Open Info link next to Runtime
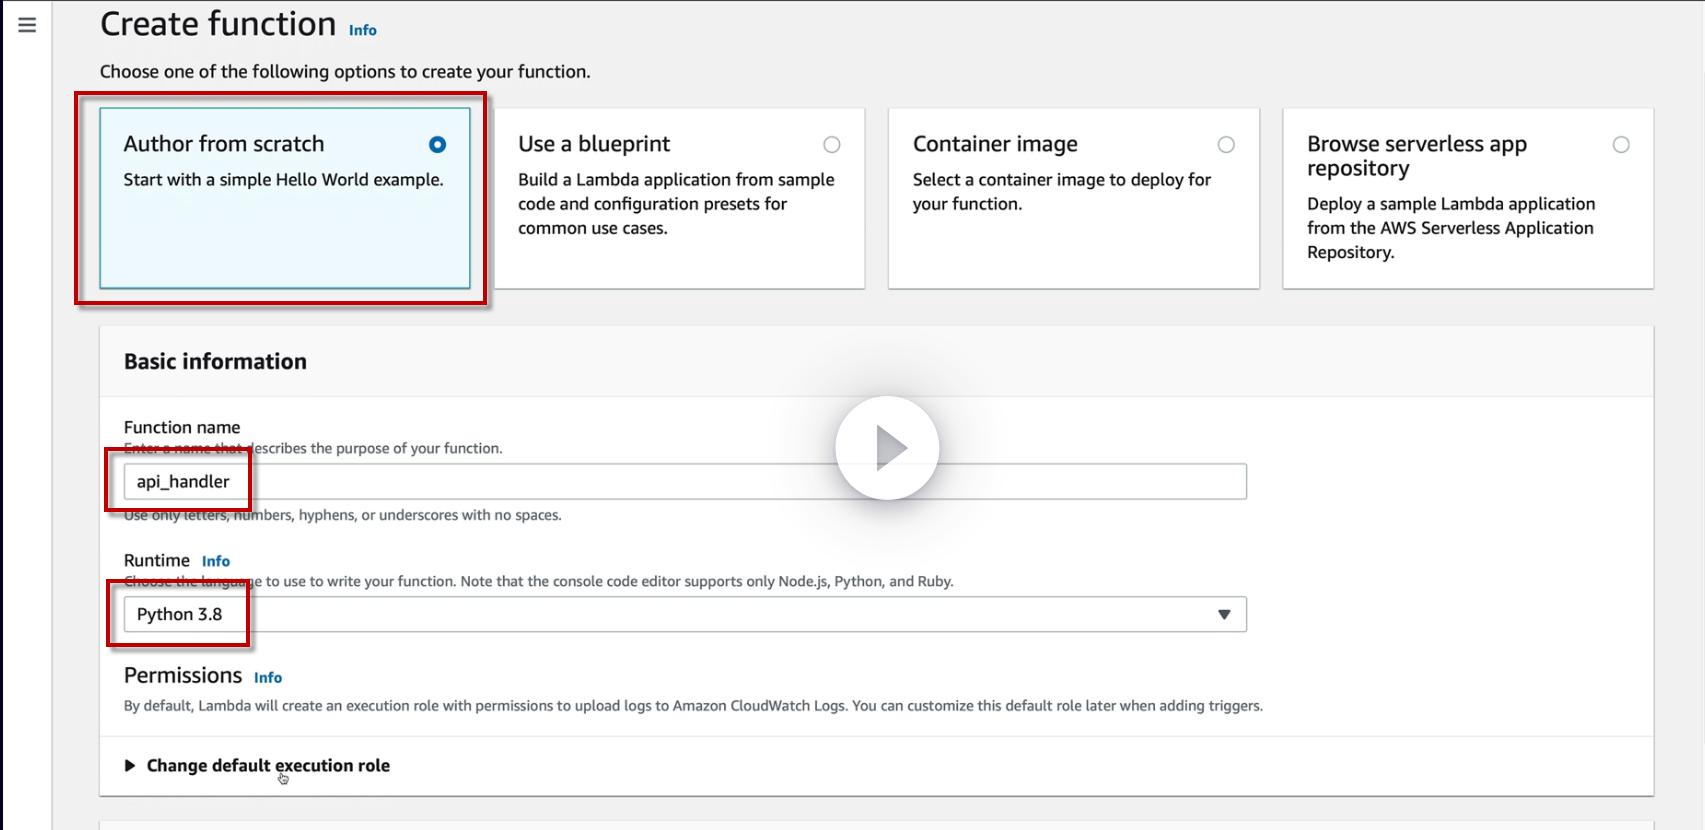1705x830 pixels. tap(216, 561)
